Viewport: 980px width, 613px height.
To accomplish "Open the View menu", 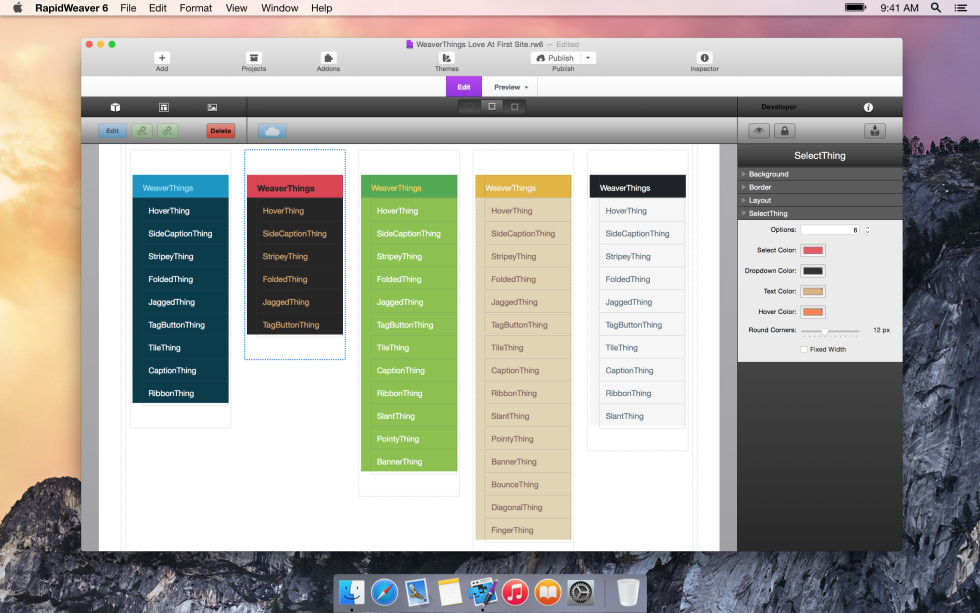I will coord(236,8).
